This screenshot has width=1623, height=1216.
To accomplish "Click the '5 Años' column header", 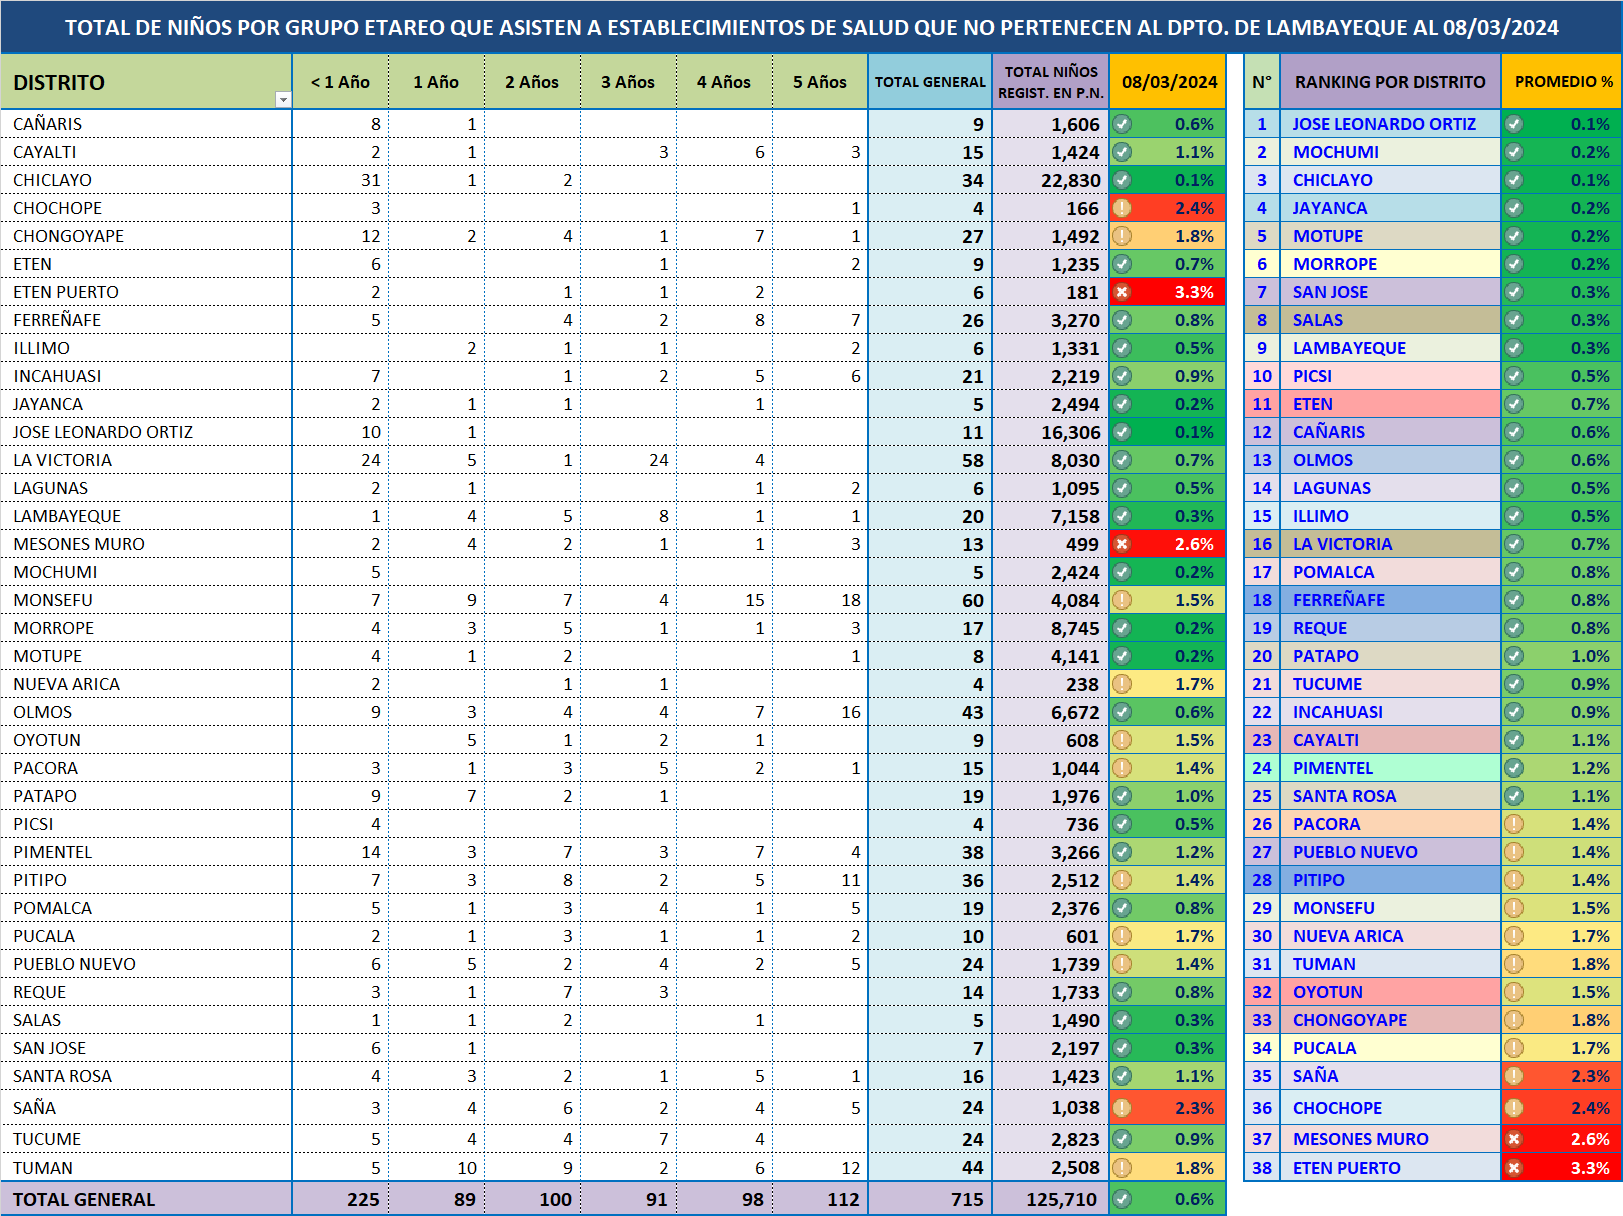I will point(819,82).
